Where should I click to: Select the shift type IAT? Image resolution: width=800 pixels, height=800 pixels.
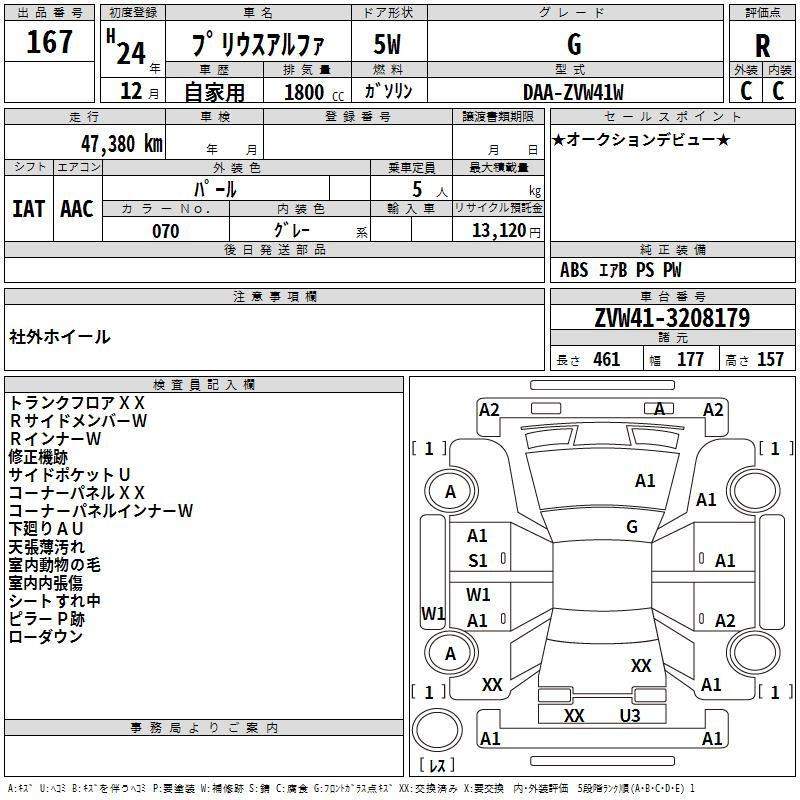point(29,209)
